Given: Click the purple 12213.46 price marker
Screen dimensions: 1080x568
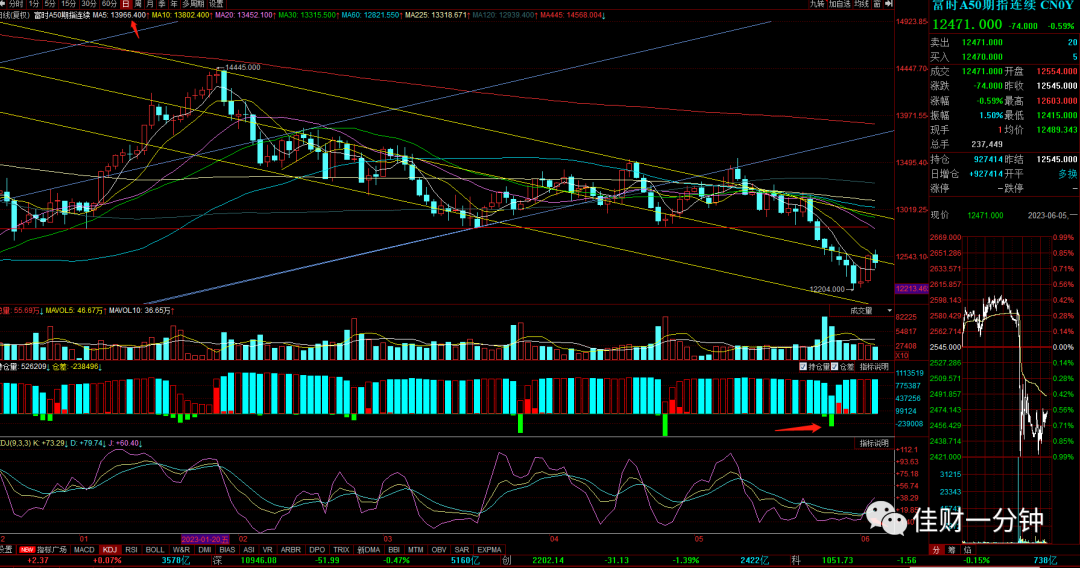Looking at the screenshot, I should (x=911, y=288).
